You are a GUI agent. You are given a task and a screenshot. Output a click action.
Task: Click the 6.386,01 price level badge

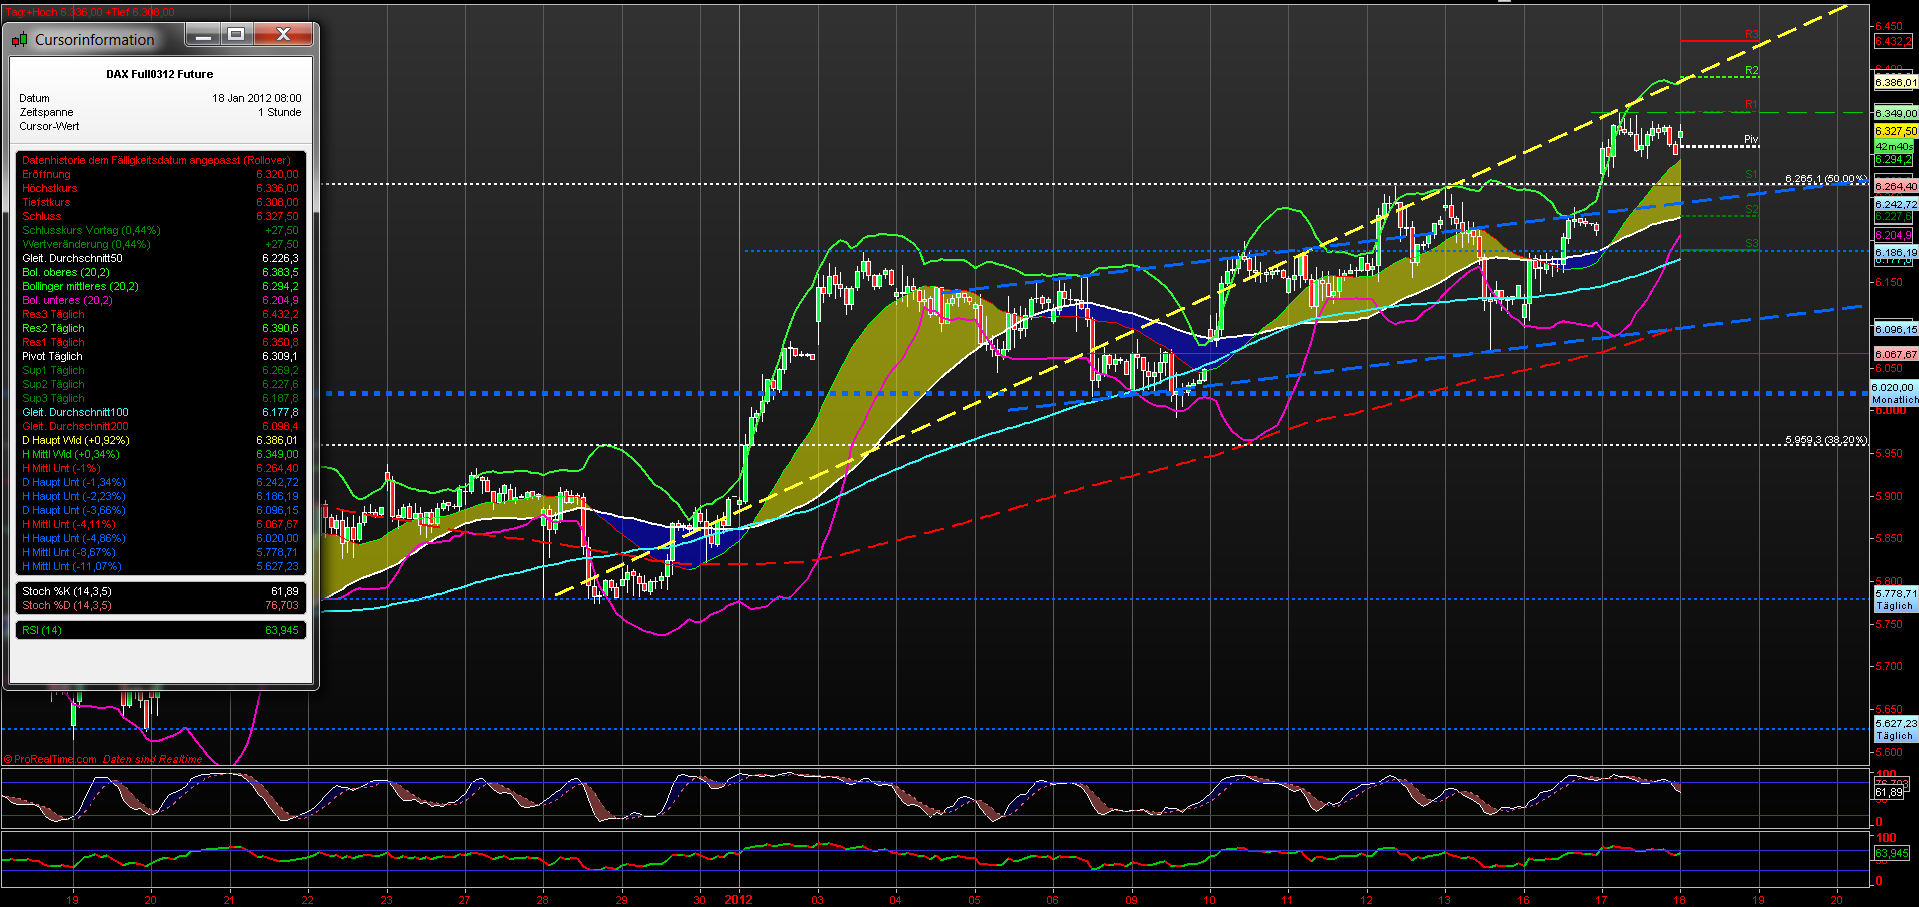1894,84
